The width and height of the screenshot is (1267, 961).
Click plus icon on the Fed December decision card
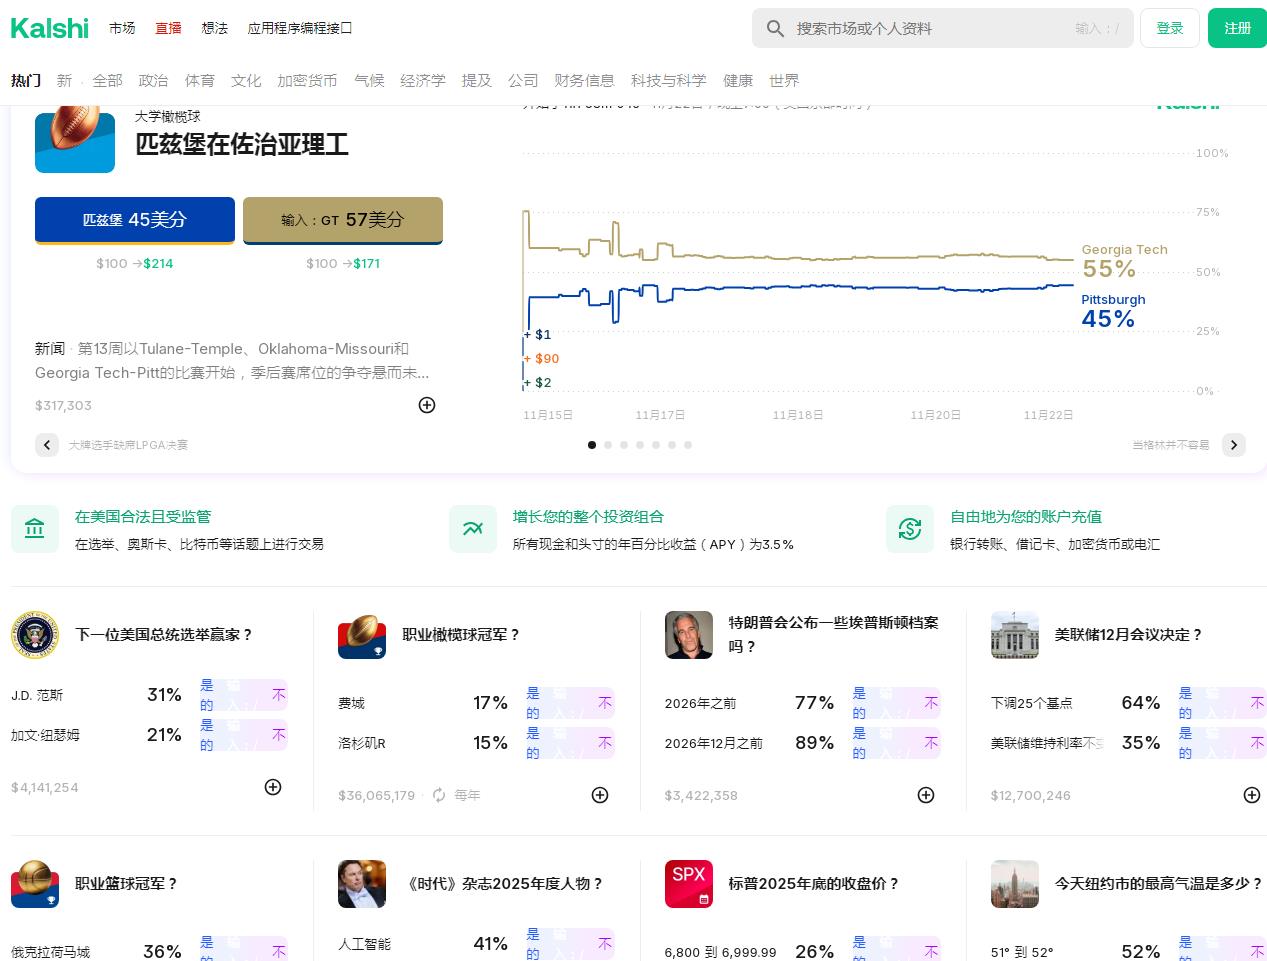click(x=1252, y=795)
